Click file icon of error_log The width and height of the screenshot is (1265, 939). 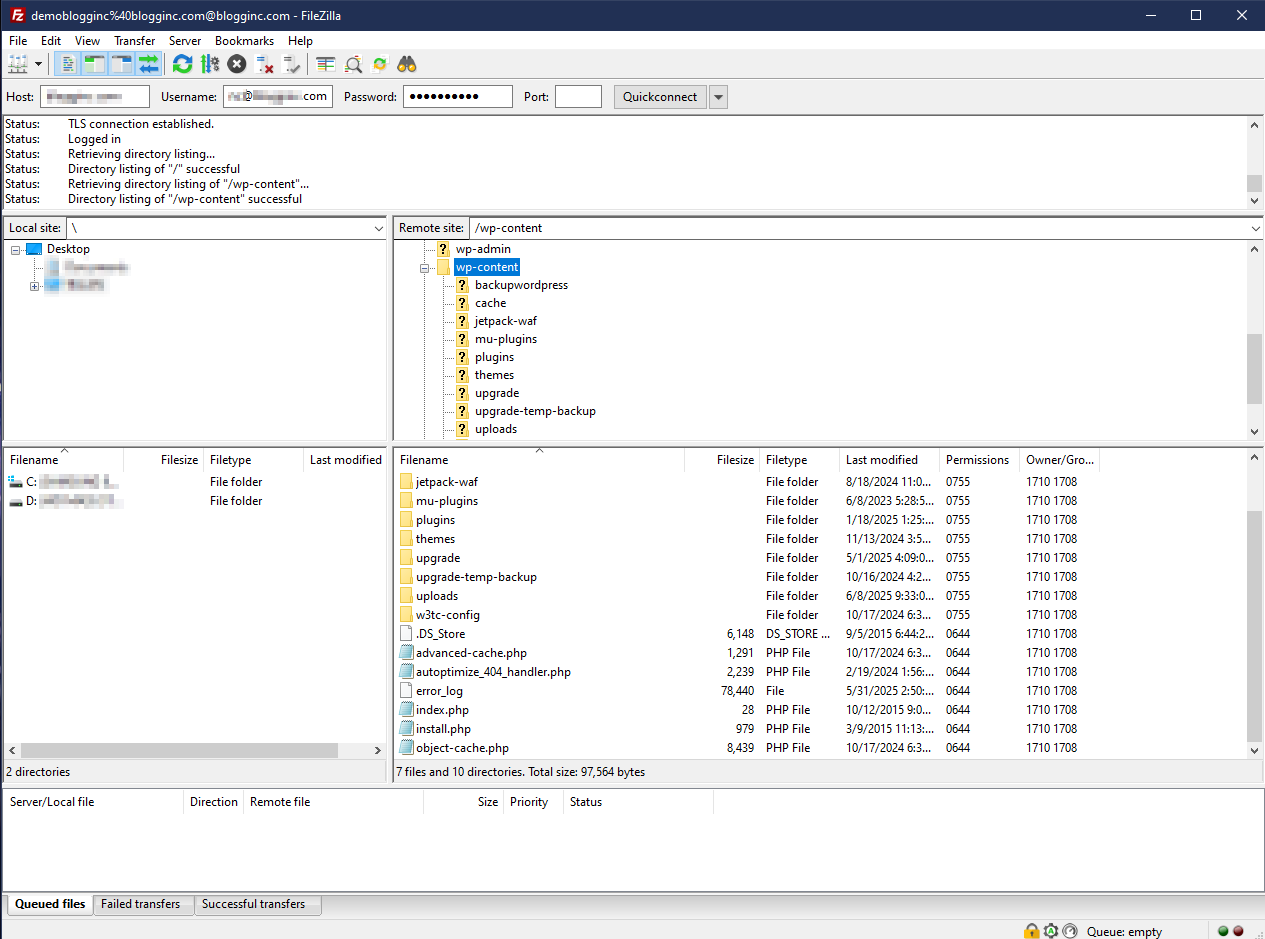point(406,691)
